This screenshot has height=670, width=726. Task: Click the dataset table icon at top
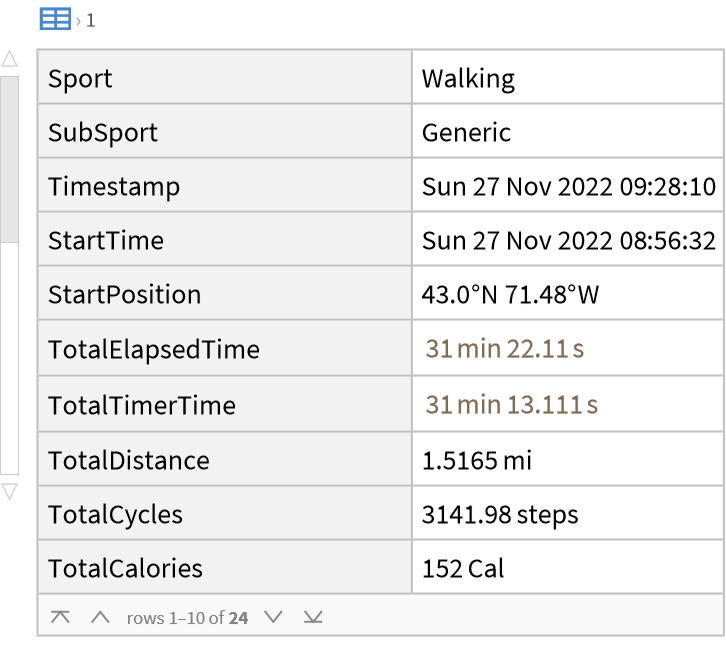click(x=55, y=18)
